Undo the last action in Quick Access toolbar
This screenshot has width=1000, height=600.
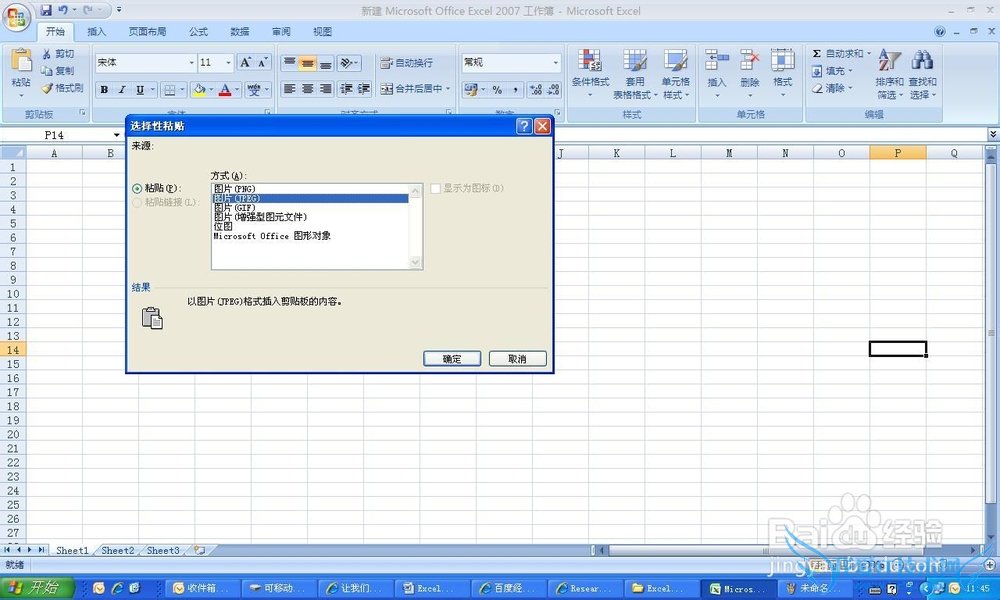(x=62, y=10)
